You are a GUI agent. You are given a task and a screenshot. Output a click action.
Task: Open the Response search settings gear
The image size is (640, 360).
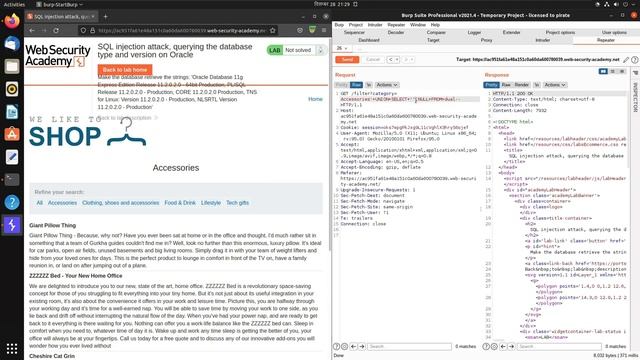[494, 347]
